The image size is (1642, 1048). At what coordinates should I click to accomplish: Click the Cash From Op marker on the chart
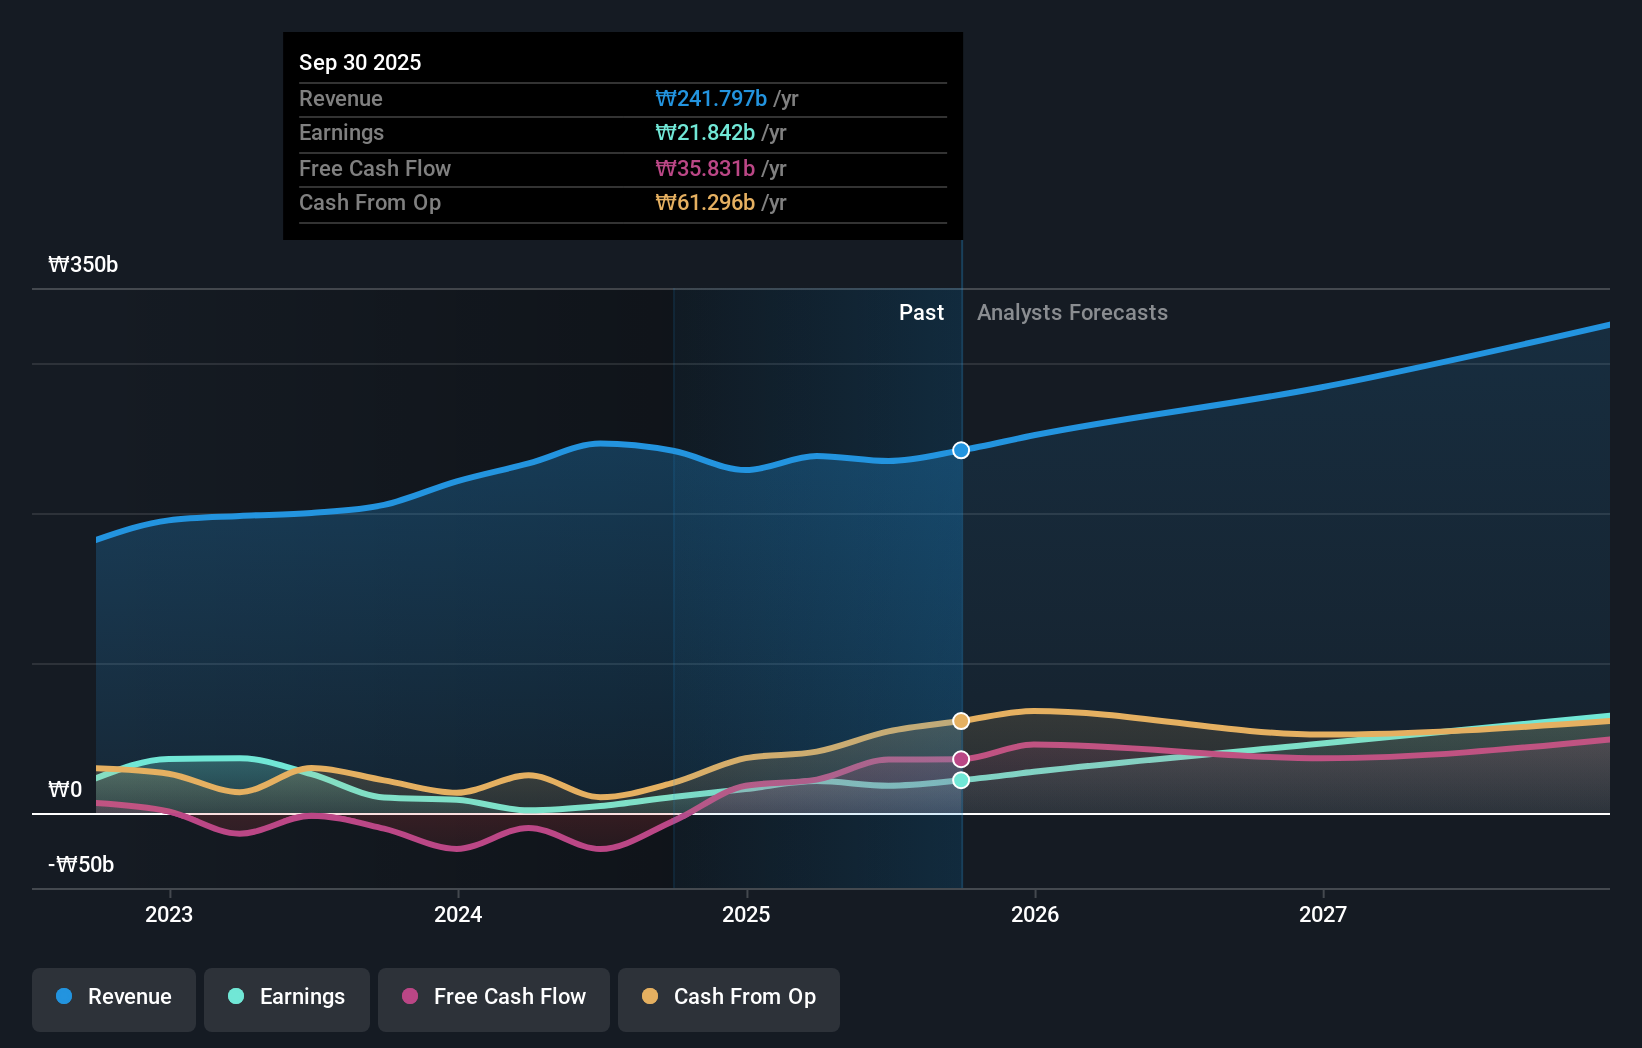pyautogui.click(x=961, y=720)
